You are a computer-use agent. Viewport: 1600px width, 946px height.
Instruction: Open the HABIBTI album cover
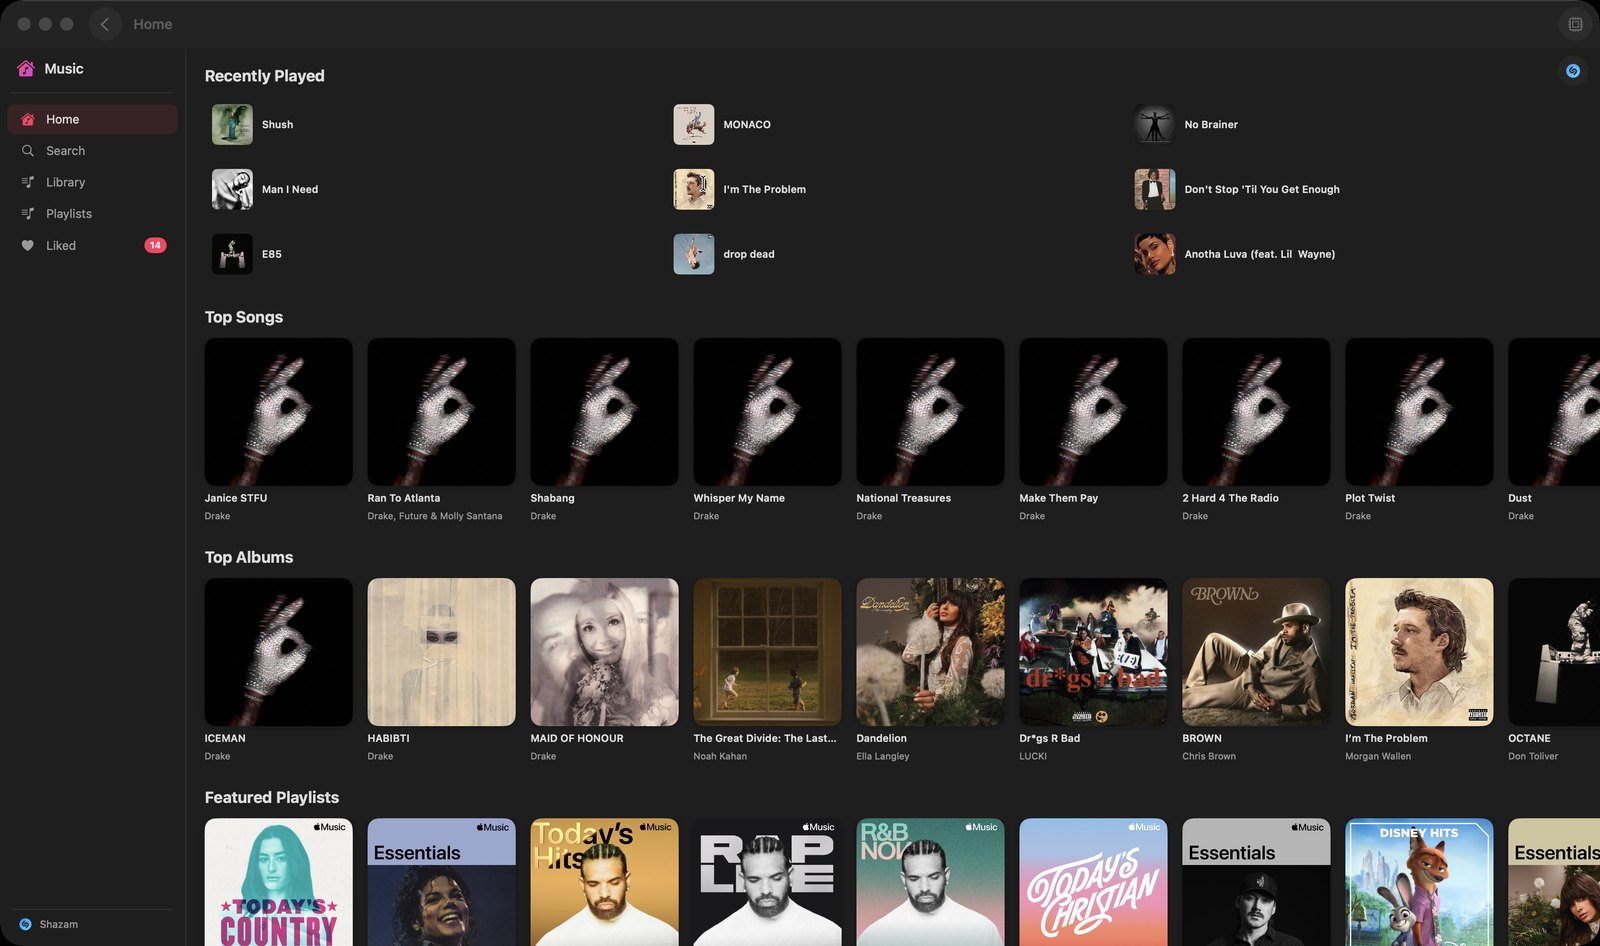coord(441,652)
